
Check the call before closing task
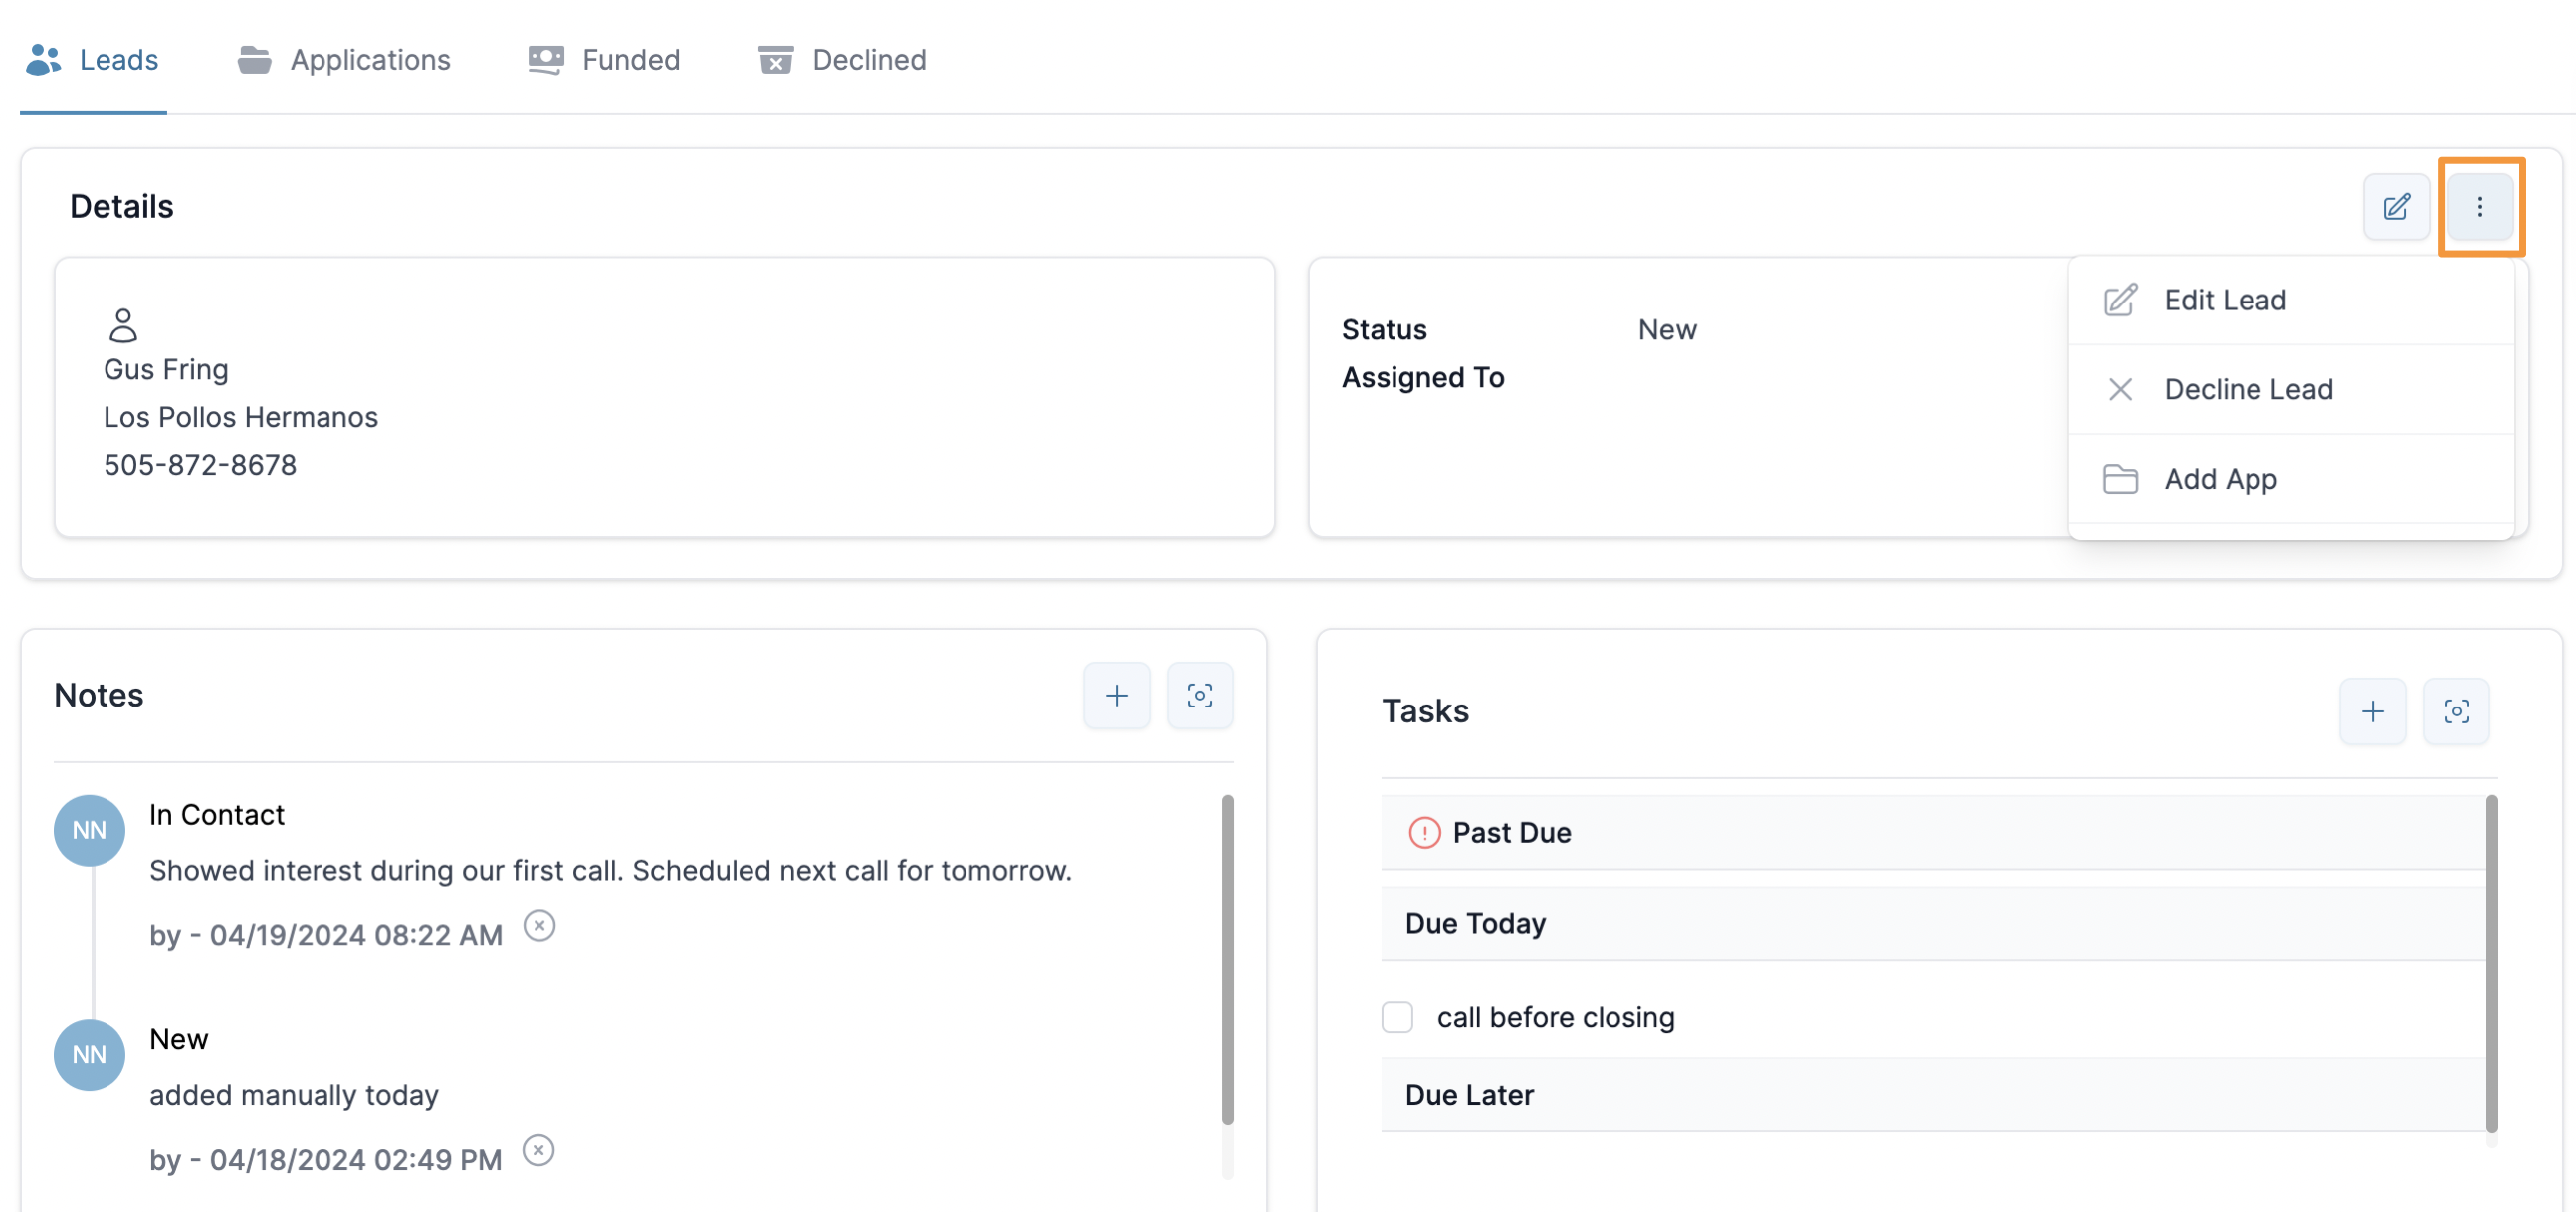pyautogui.click(x=1396, y=1016)
